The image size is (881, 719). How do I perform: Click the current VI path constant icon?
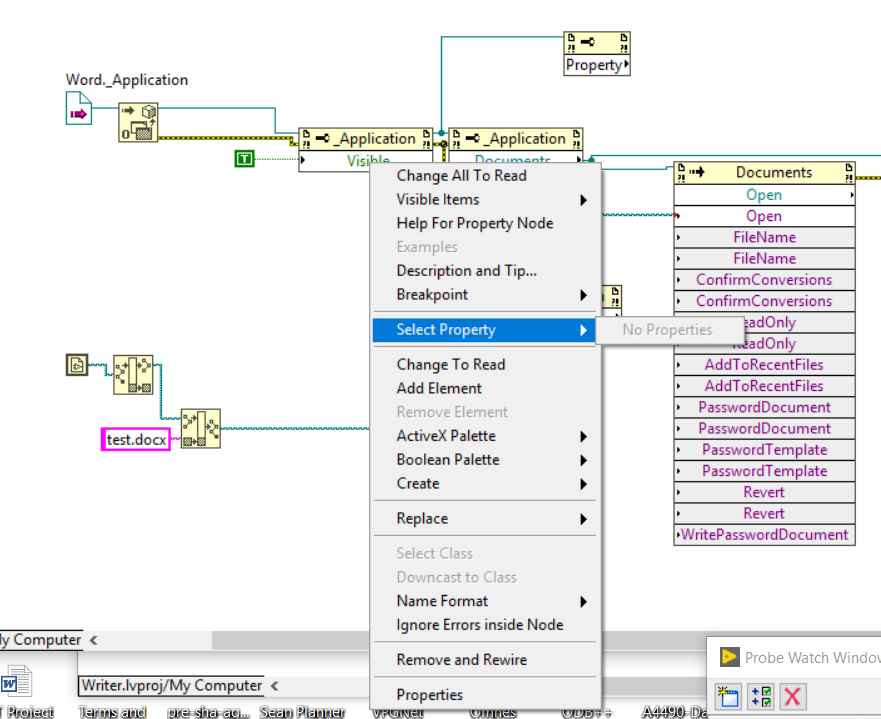77,365
